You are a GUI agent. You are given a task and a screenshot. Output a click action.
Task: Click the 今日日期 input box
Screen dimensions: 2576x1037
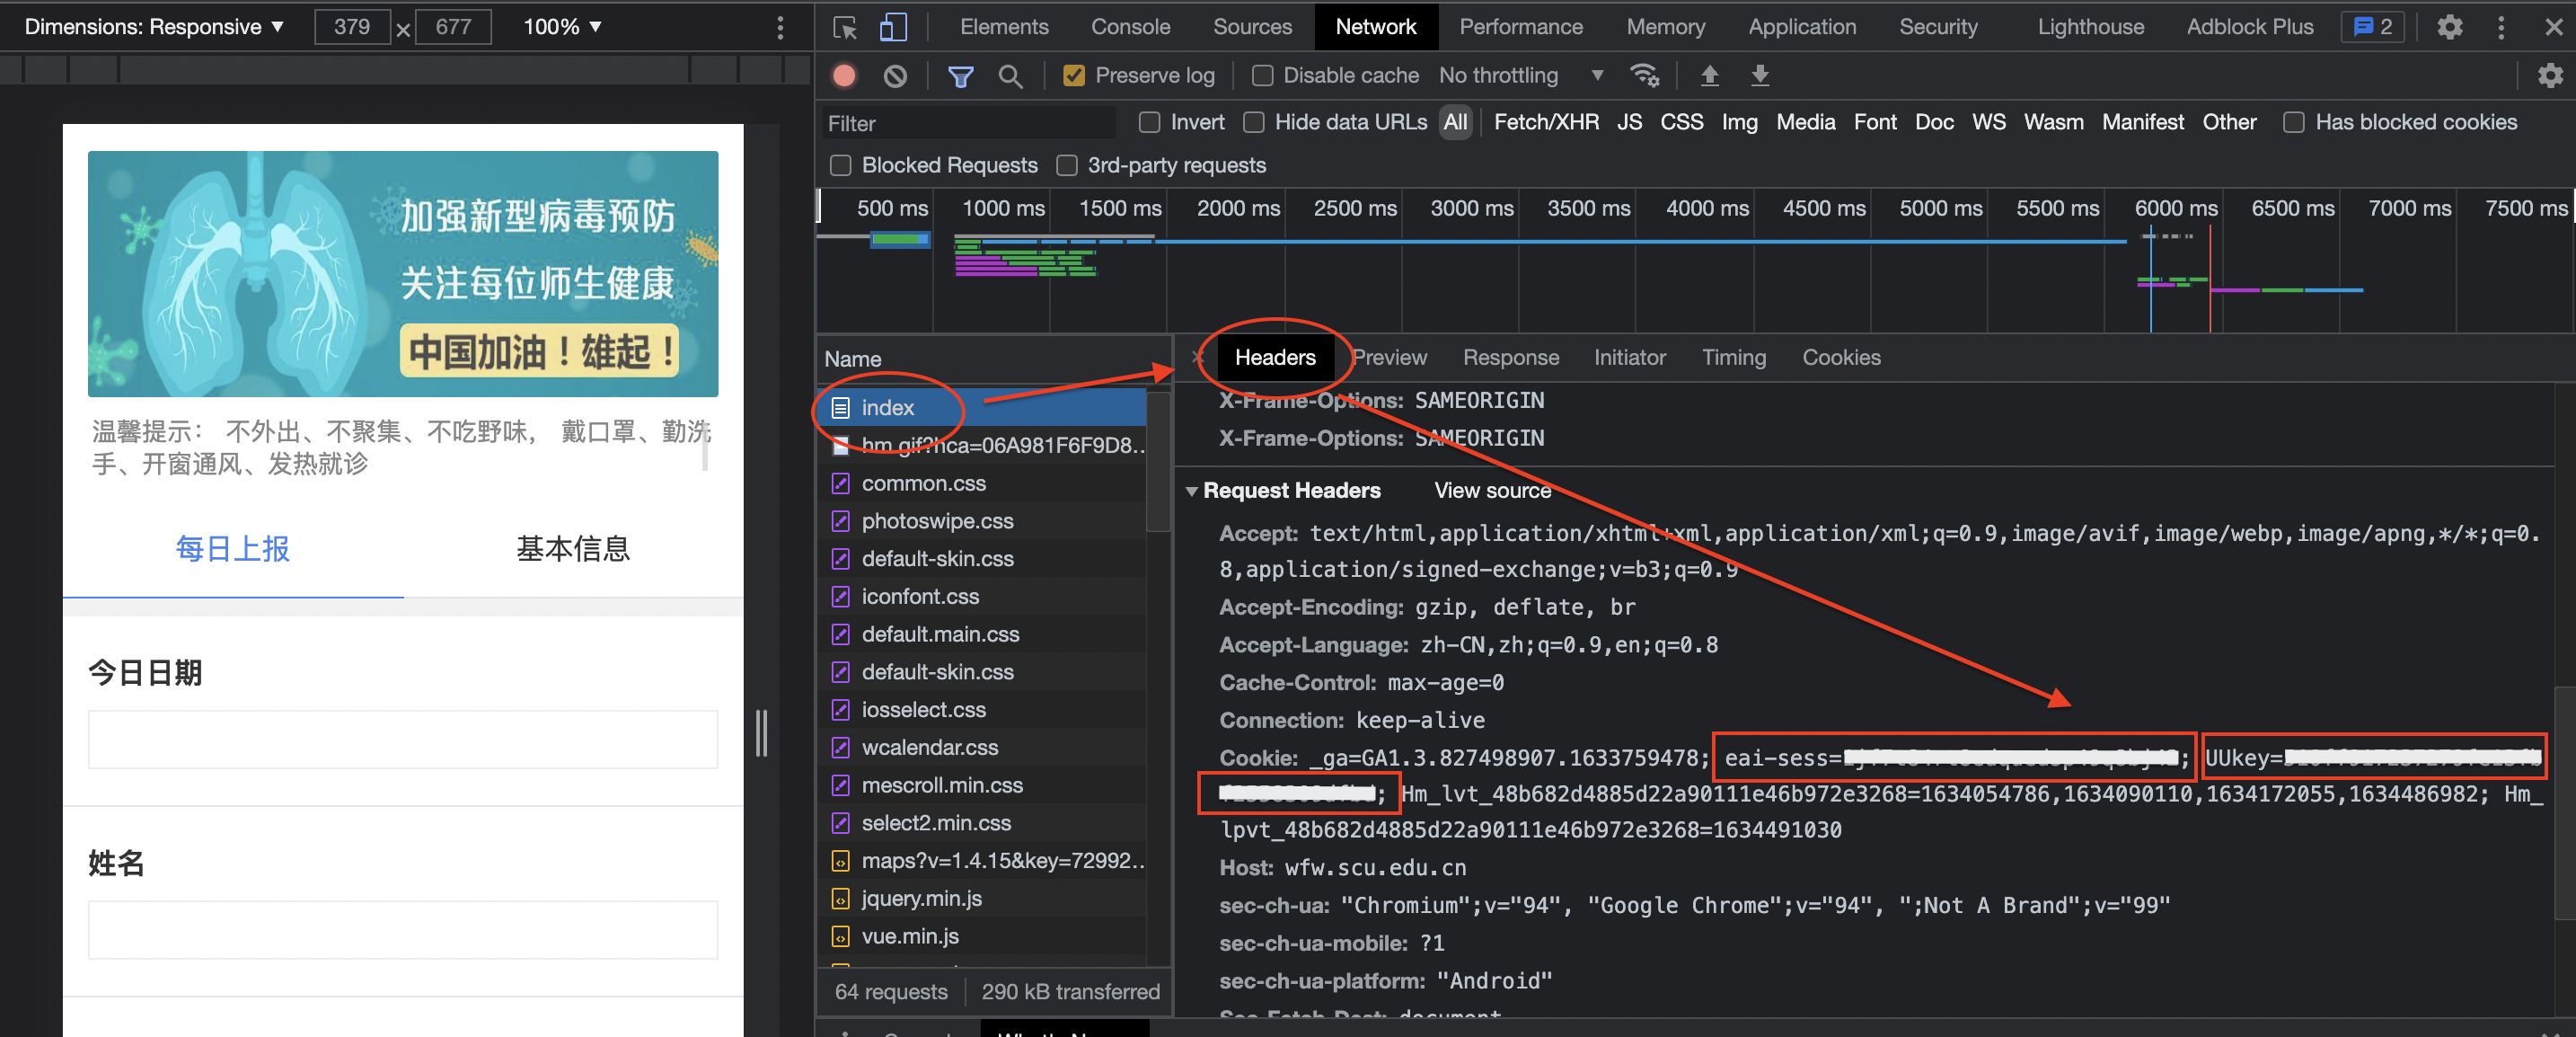(x=402, y=740)
